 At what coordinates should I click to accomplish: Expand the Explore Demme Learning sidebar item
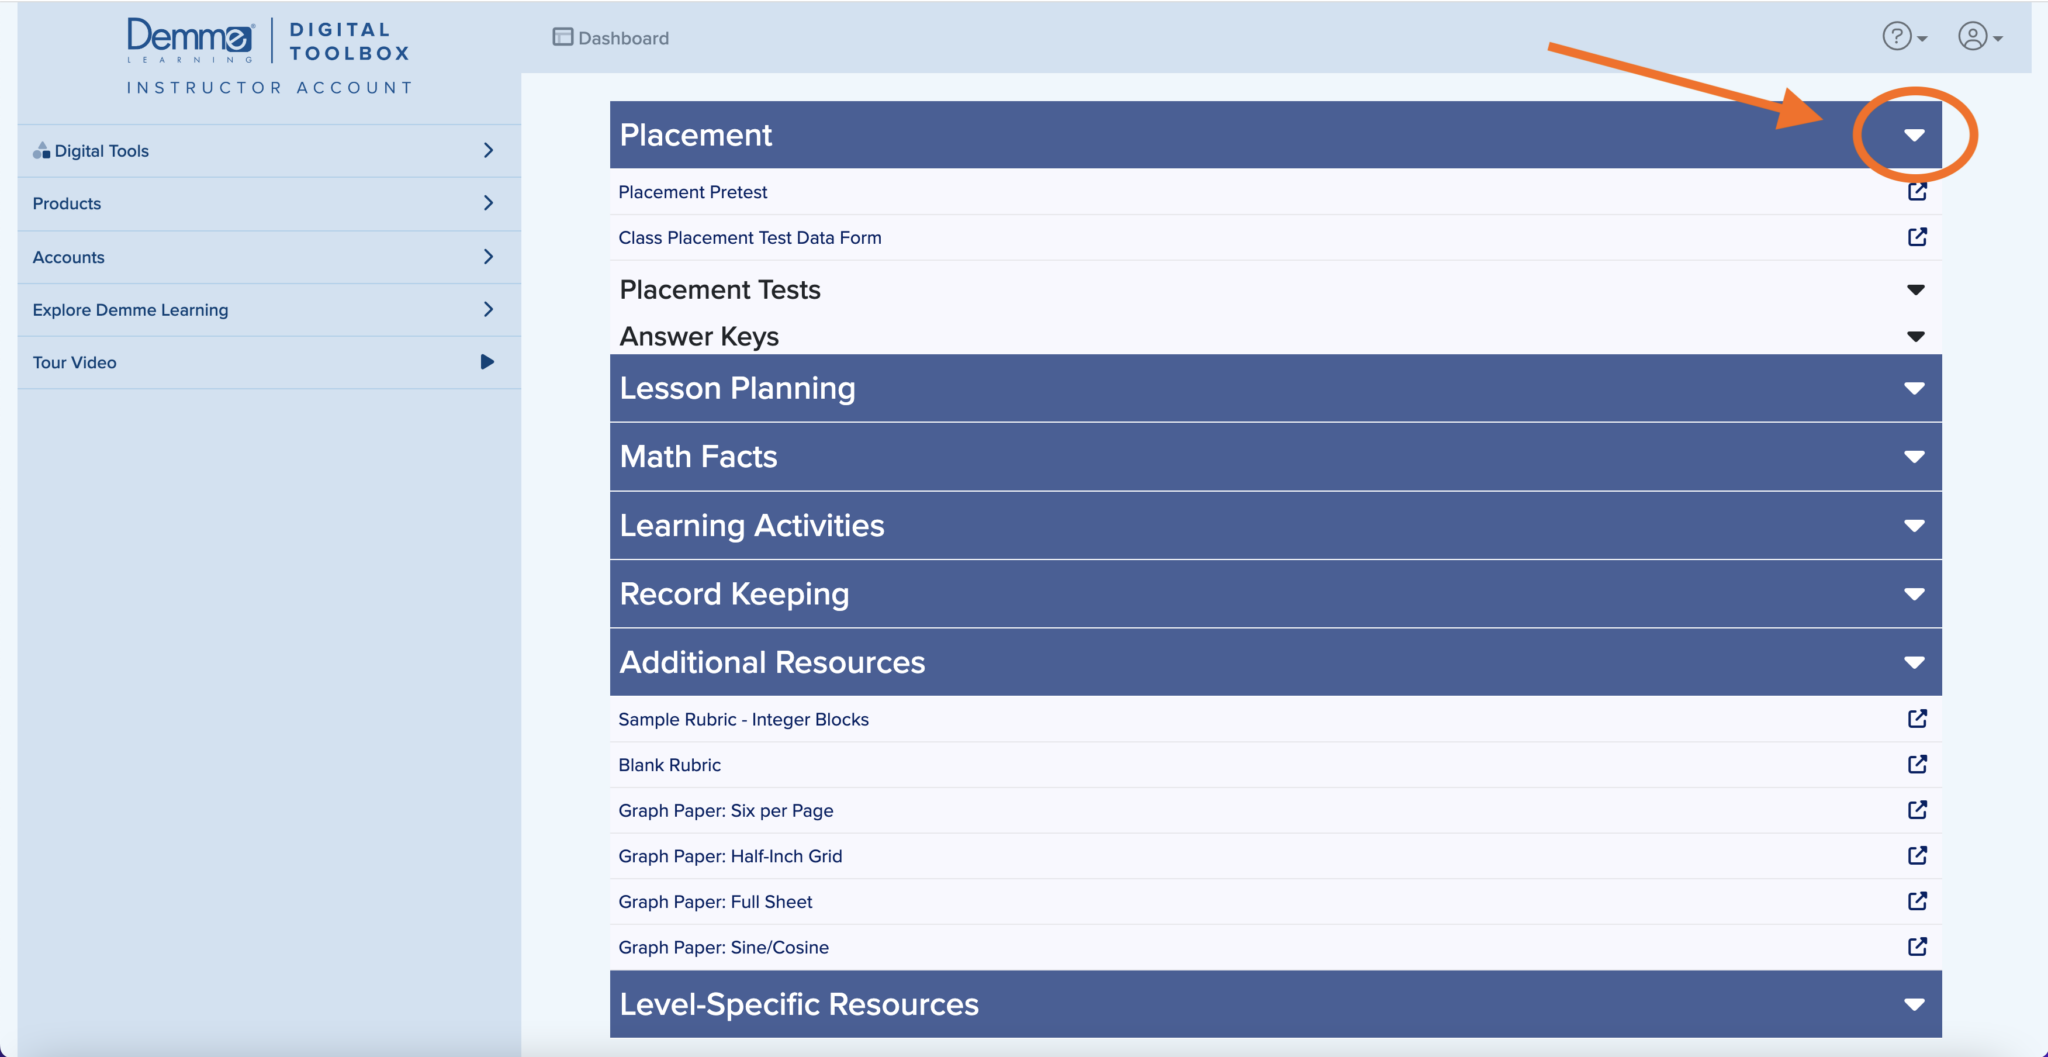(130, 309)
